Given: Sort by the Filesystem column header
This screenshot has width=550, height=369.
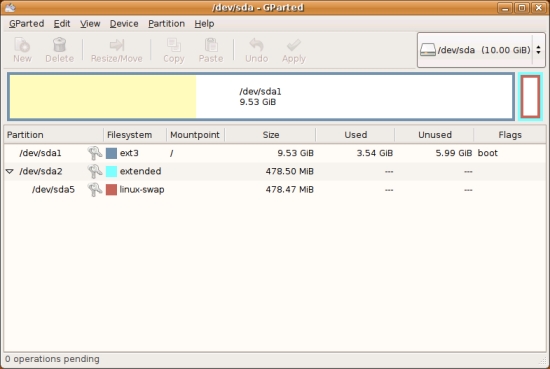Looking at the screenshot, I should 135,135.
